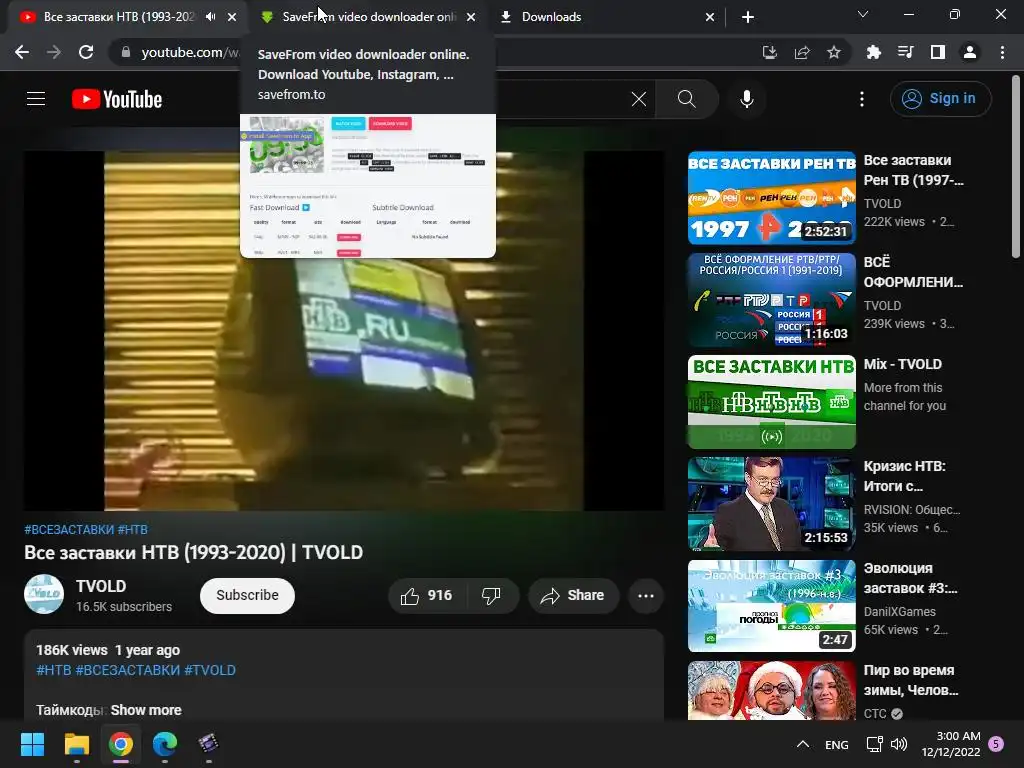Open Chrome profile avatar icon
Screen dimensions: 1024x768
coord(969,52)
